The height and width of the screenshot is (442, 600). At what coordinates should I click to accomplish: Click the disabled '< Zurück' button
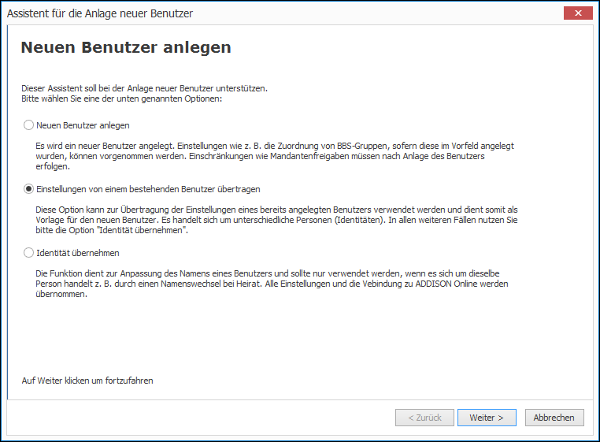(424, 418)
